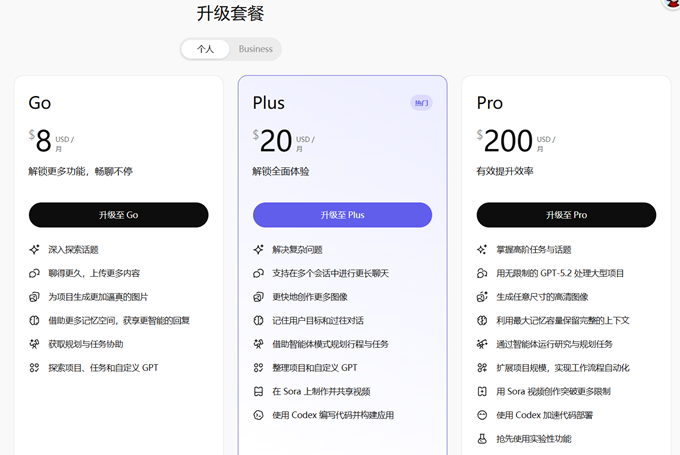Click the 升级套餐 page heading

(x=231, y=13)
